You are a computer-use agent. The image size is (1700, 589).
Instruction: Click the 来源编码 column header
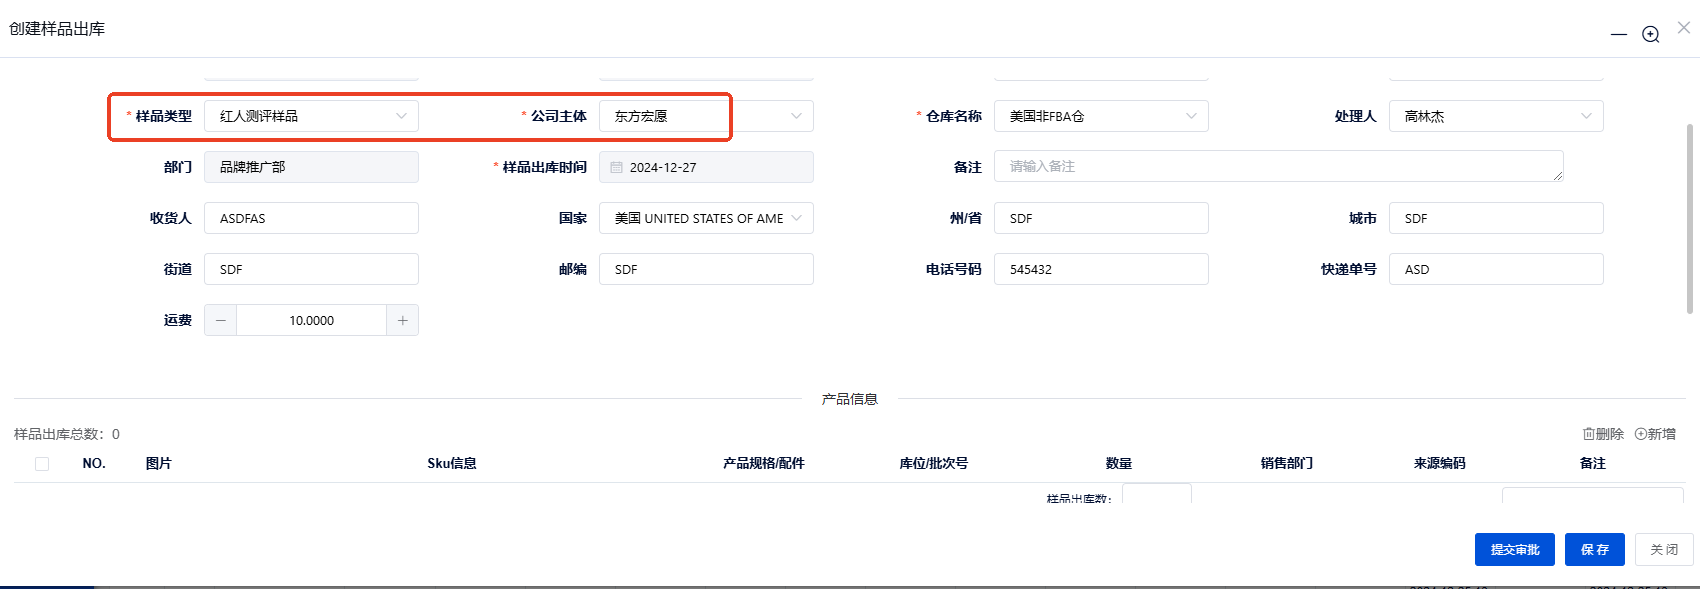(1440, 463)
